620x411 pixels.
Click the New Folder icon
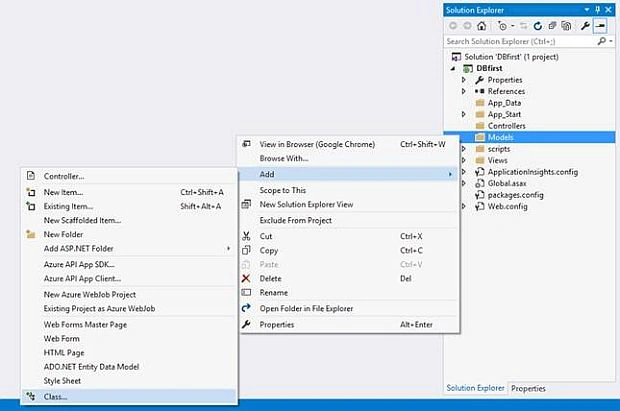pyautogui.click(x=31, y=234)
